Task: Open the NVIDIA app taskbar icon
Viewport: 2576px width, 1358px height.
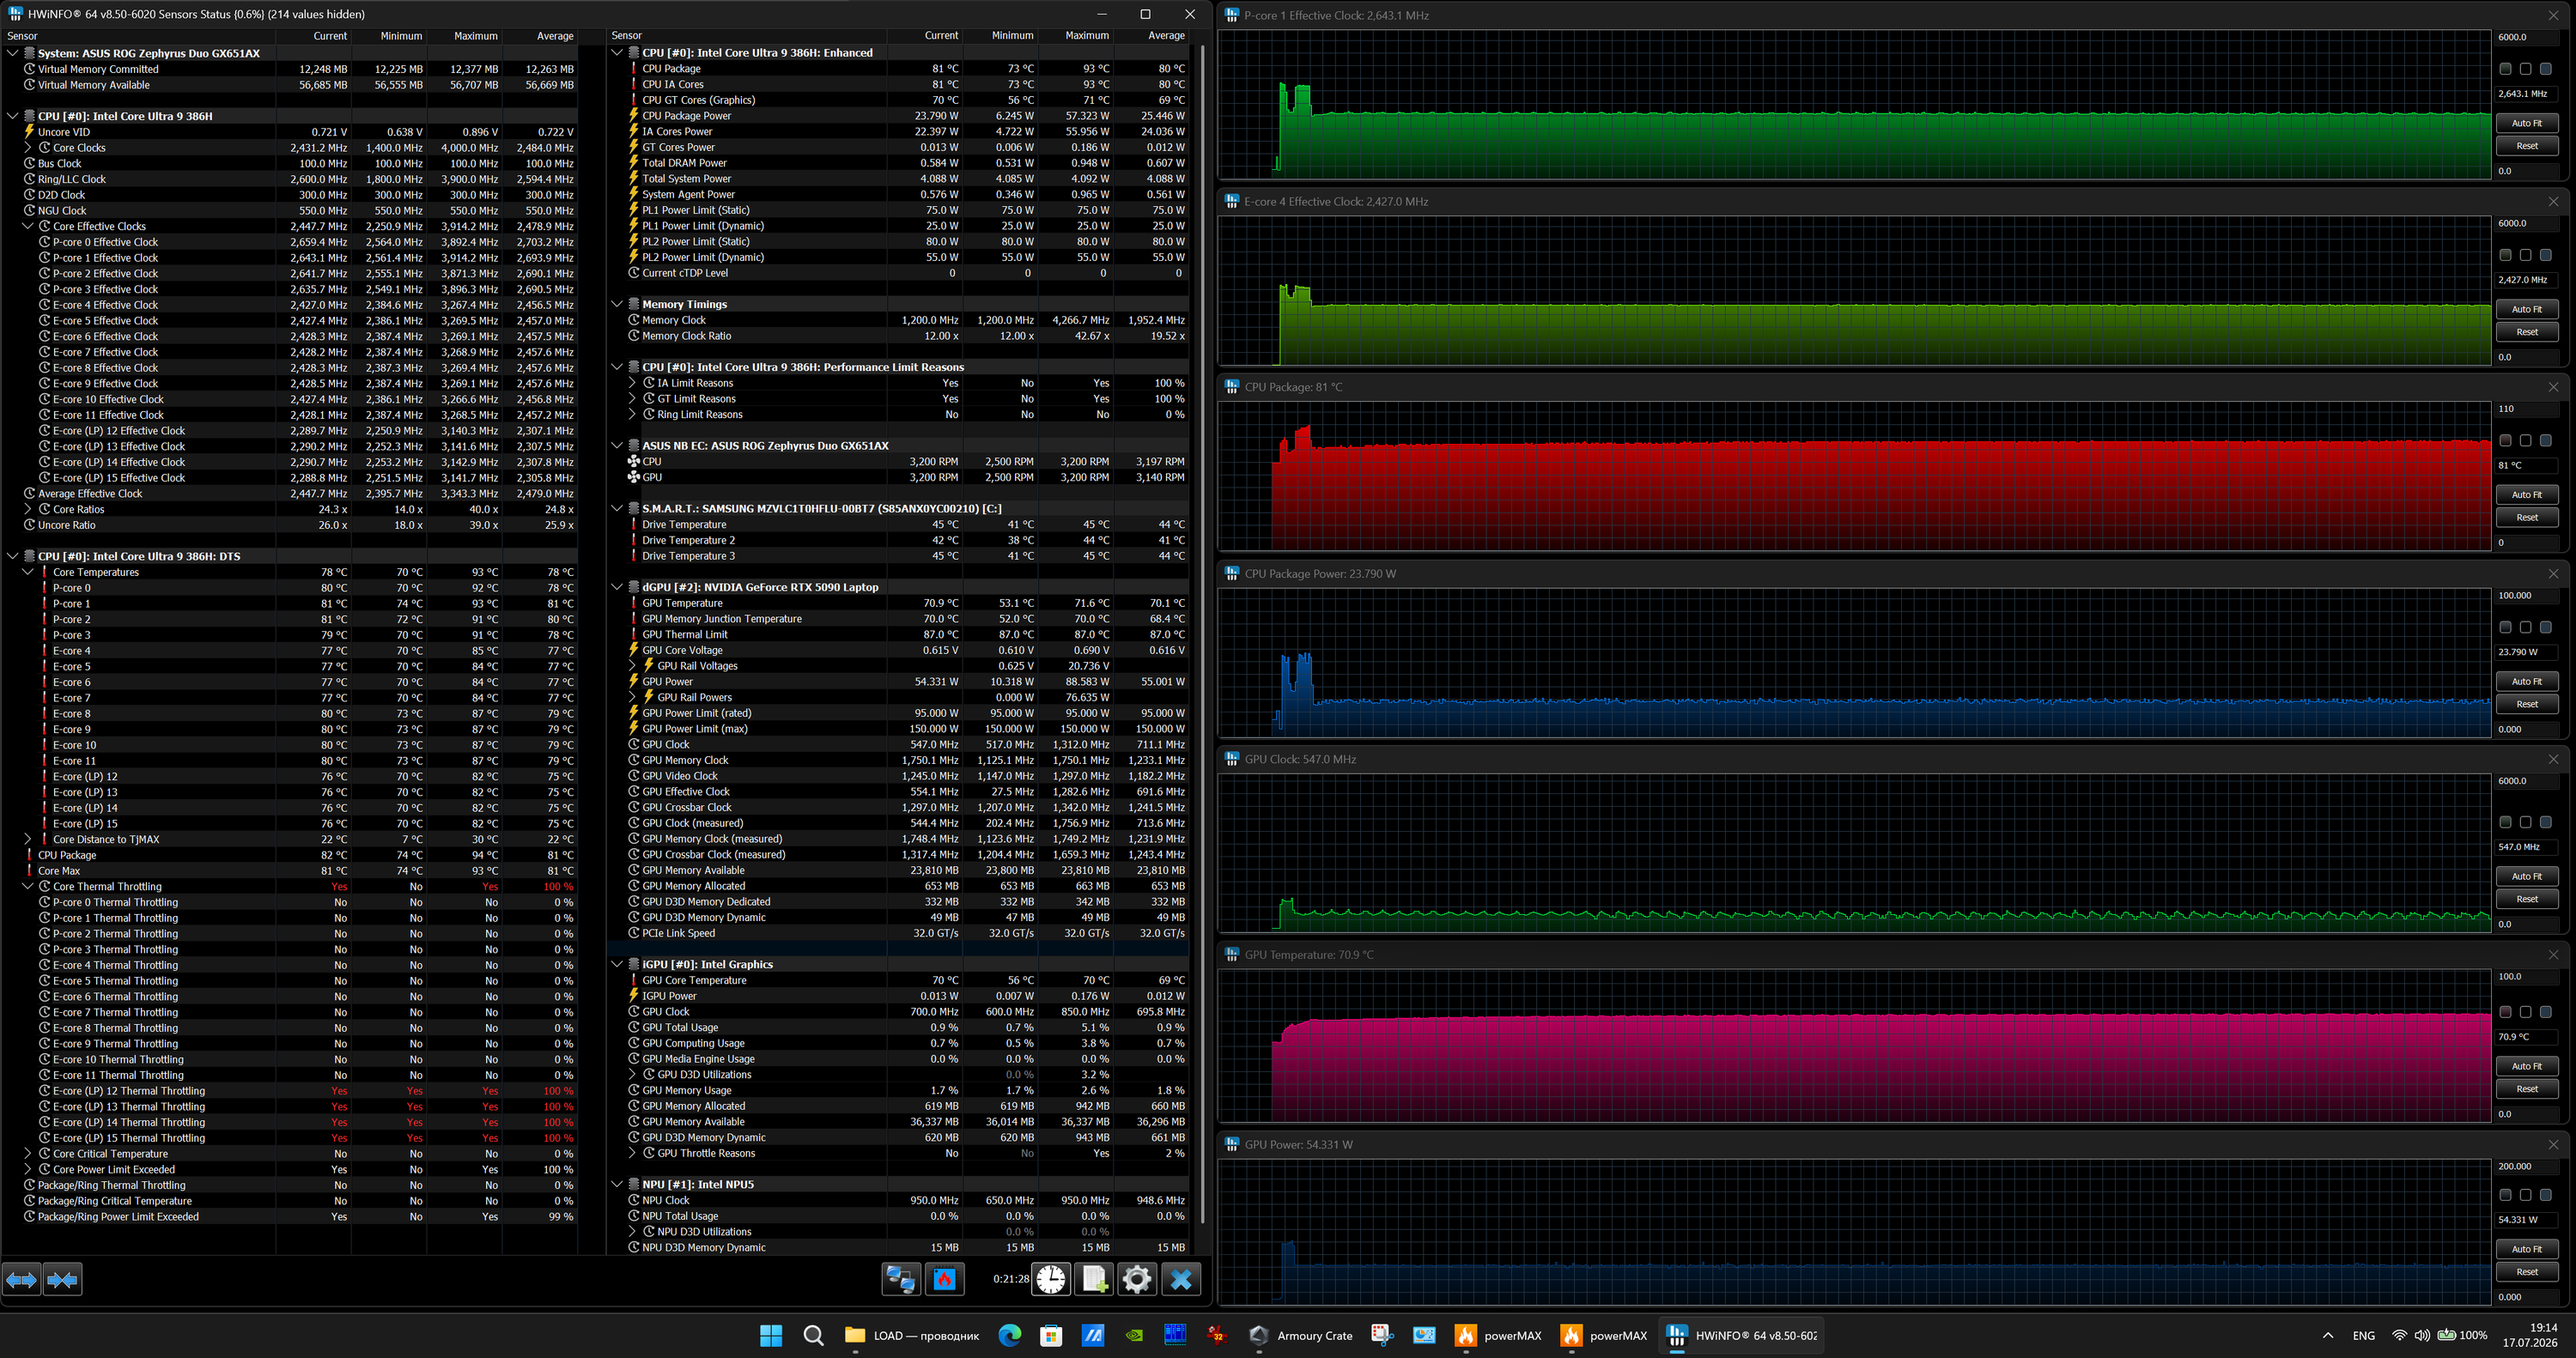Action: pos(1135,1335)
